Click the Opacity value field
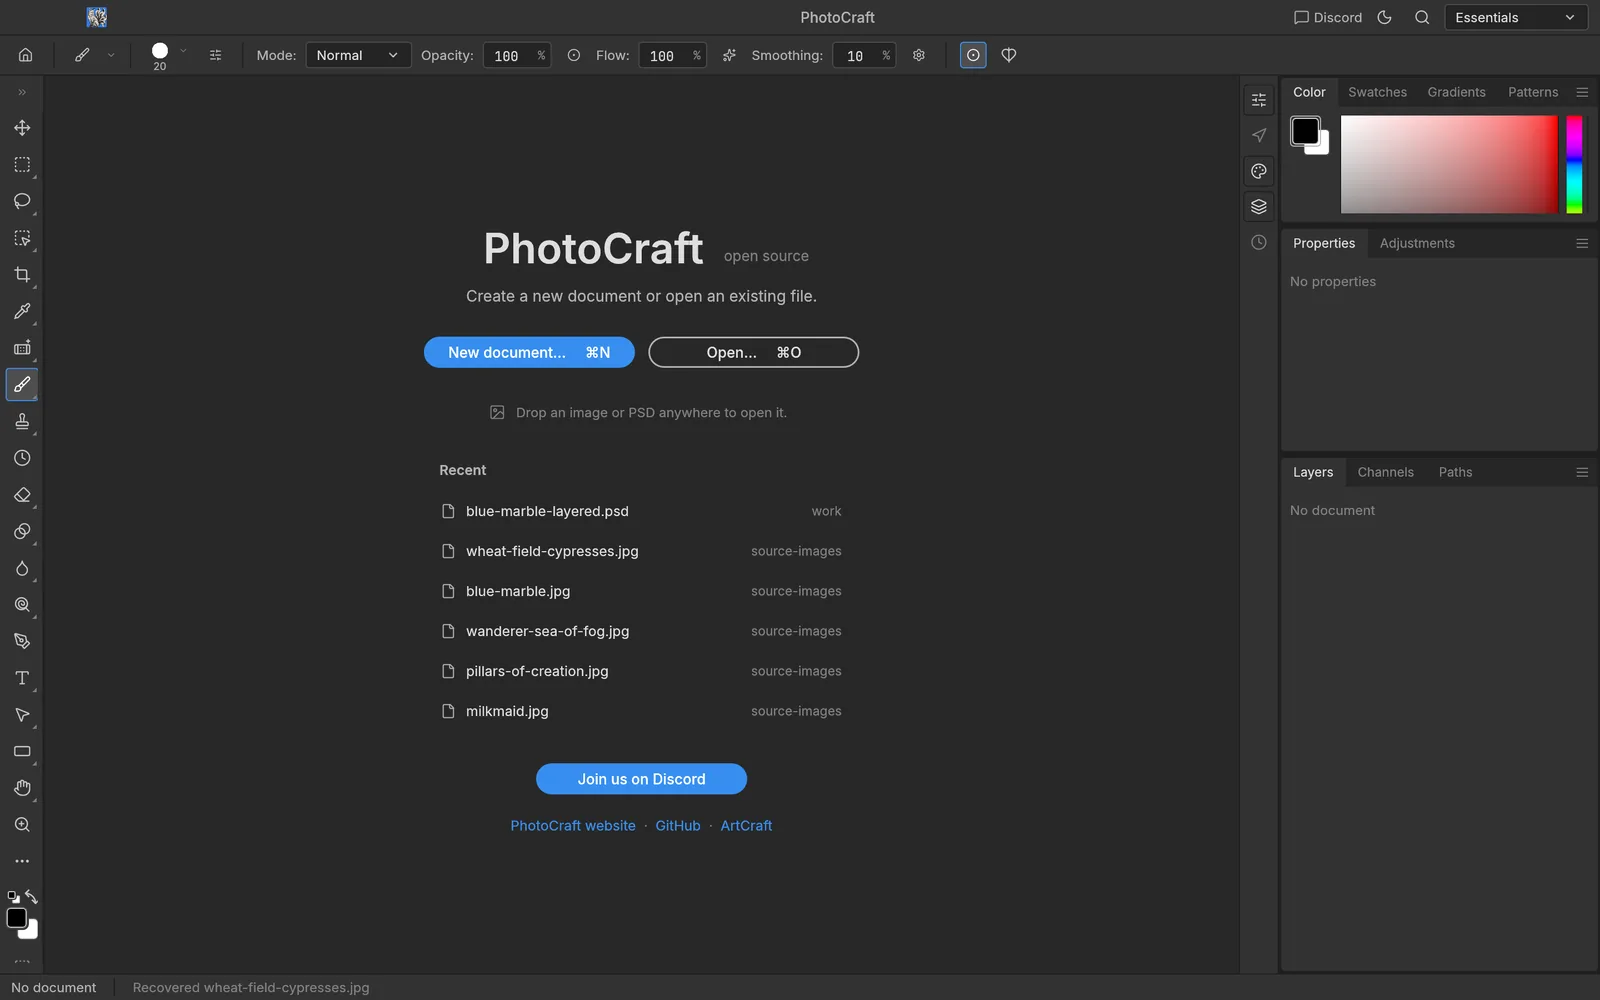This screenshot has width=1600, height=1000. (x=516, y=55)
